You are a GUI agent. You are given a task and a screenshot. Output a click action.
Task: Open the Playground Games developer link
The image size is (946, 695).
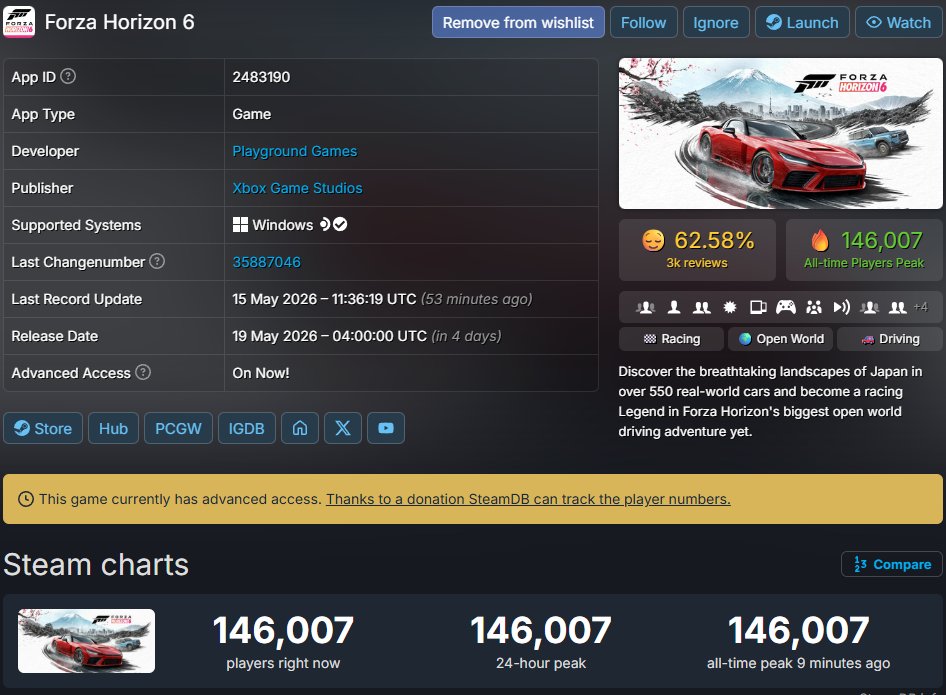pyautogui.click(x=294, y=151)
